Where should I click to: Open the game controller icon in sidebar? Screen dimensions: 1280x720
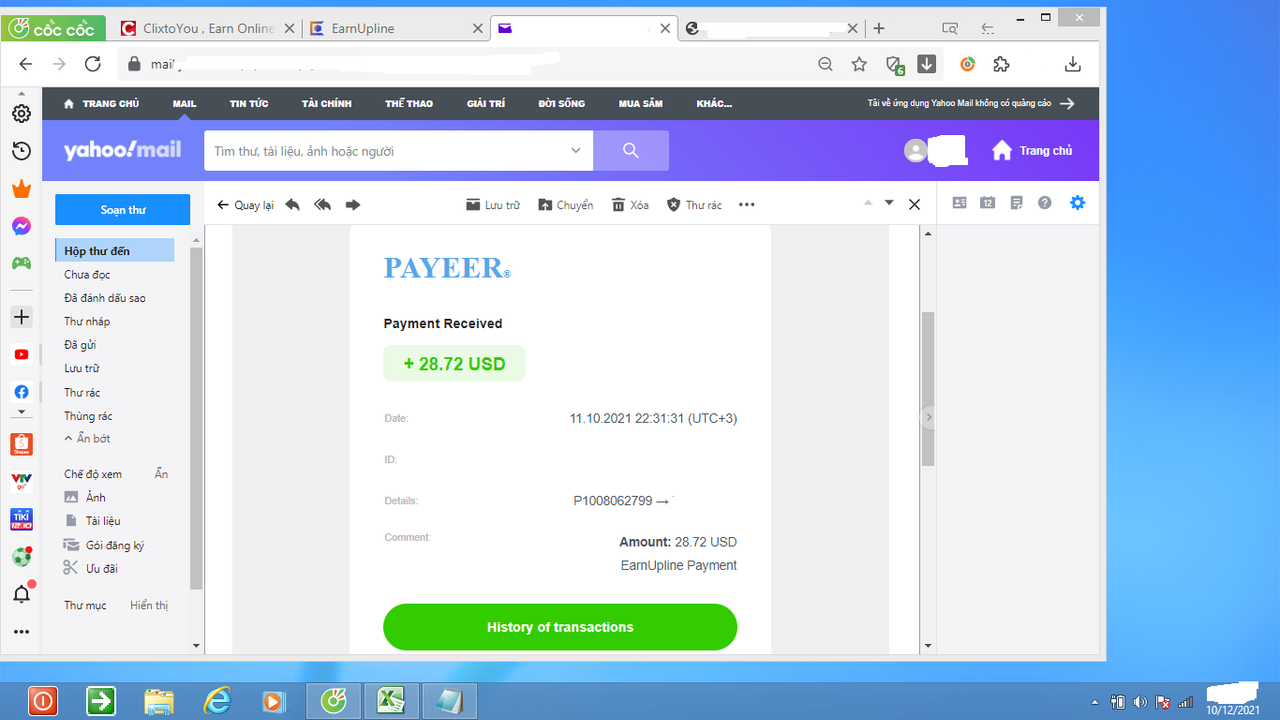click(21, 264)
